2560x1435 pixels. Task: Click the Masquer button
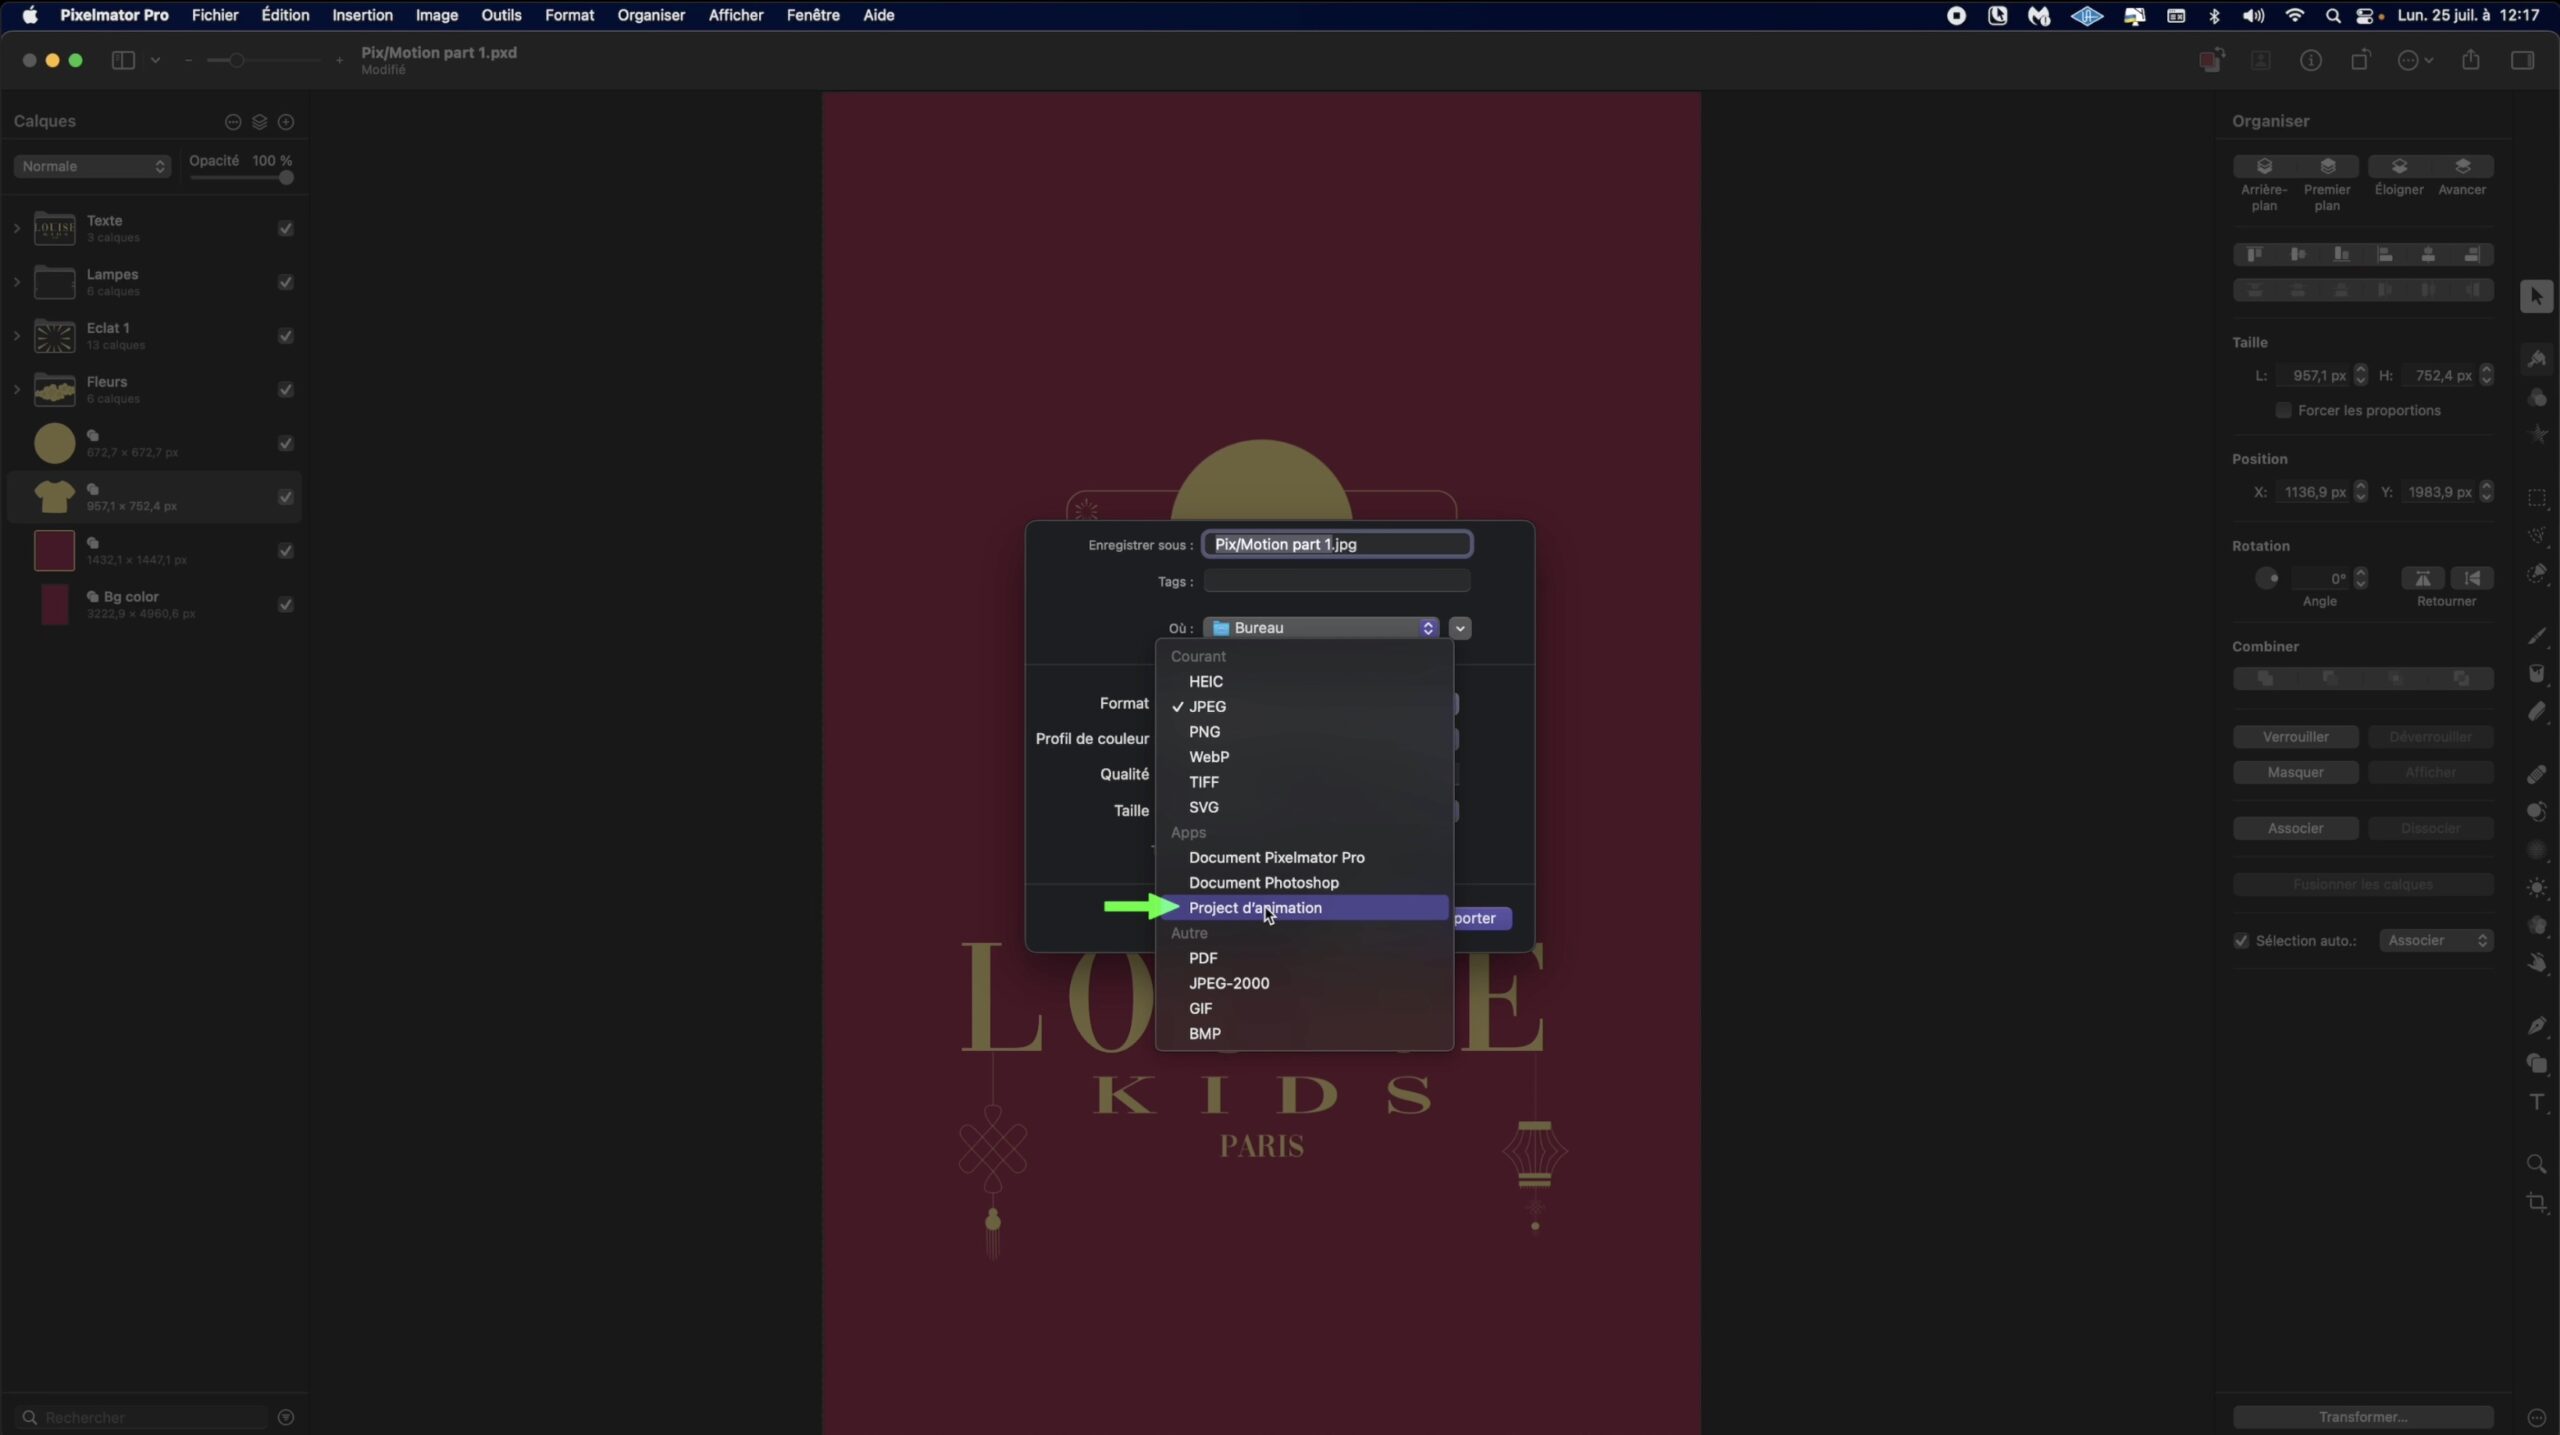[2295, 773]
